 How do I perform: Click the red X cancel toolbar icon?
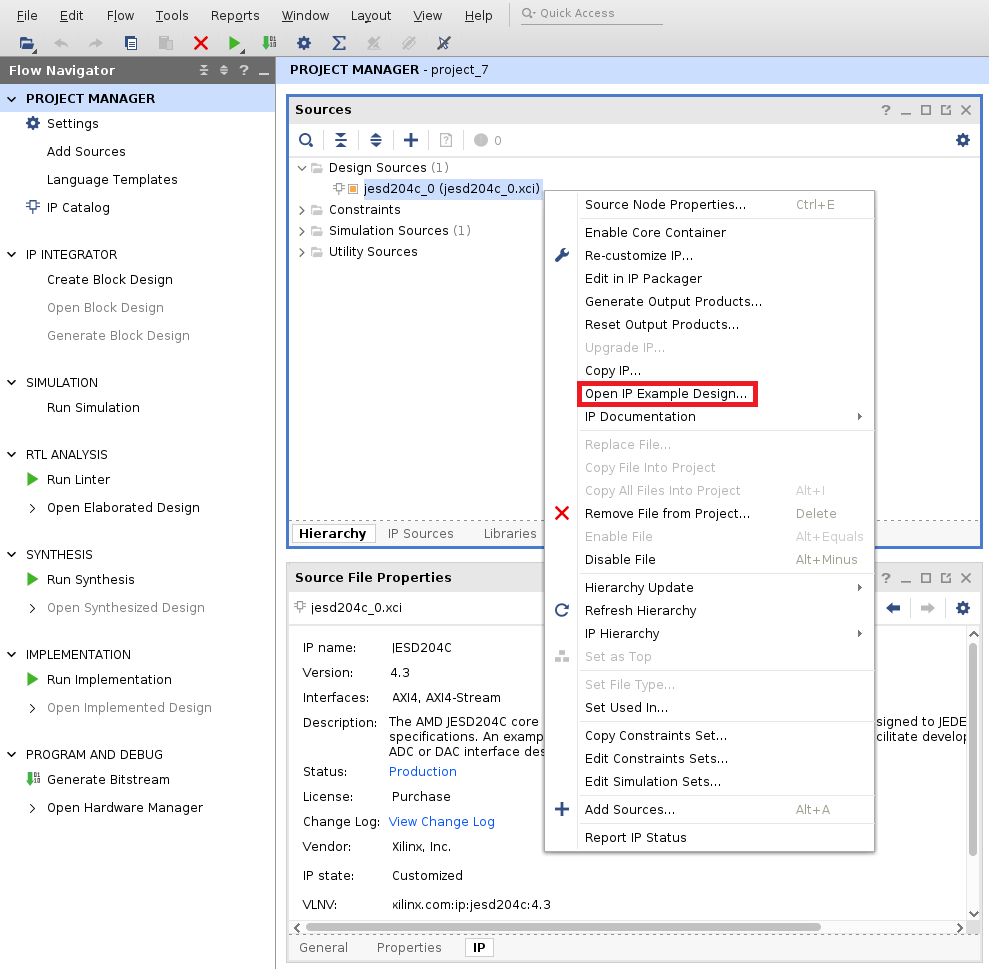(201, 43)
